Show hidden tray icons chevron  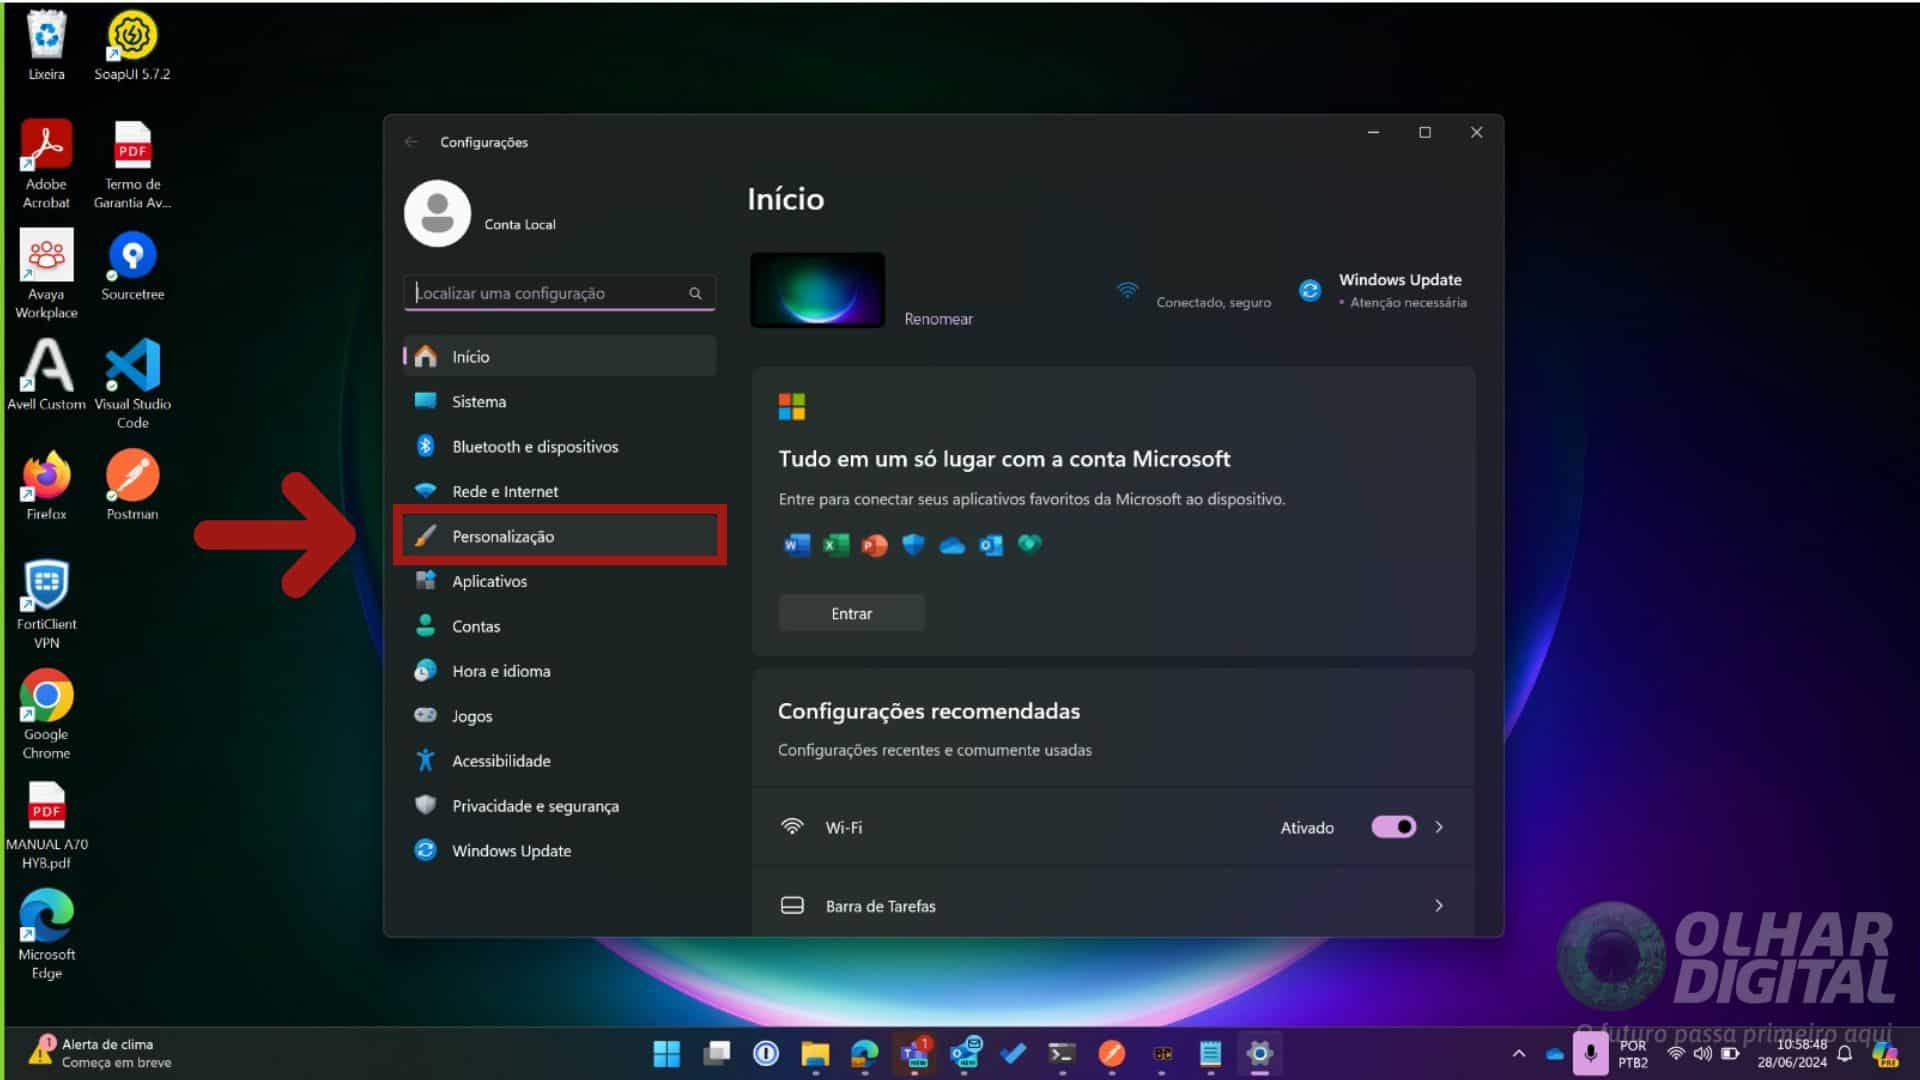(x=1519, y=1053)
